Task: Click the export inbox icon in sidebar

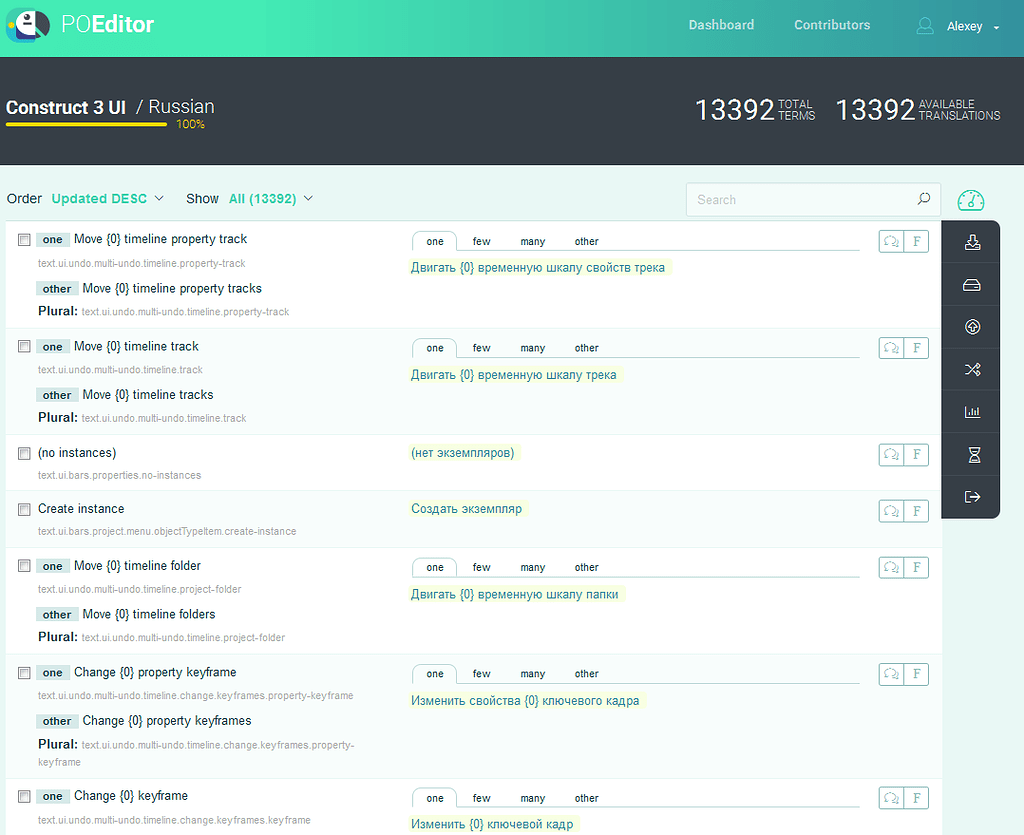Action: pos(970,284)
